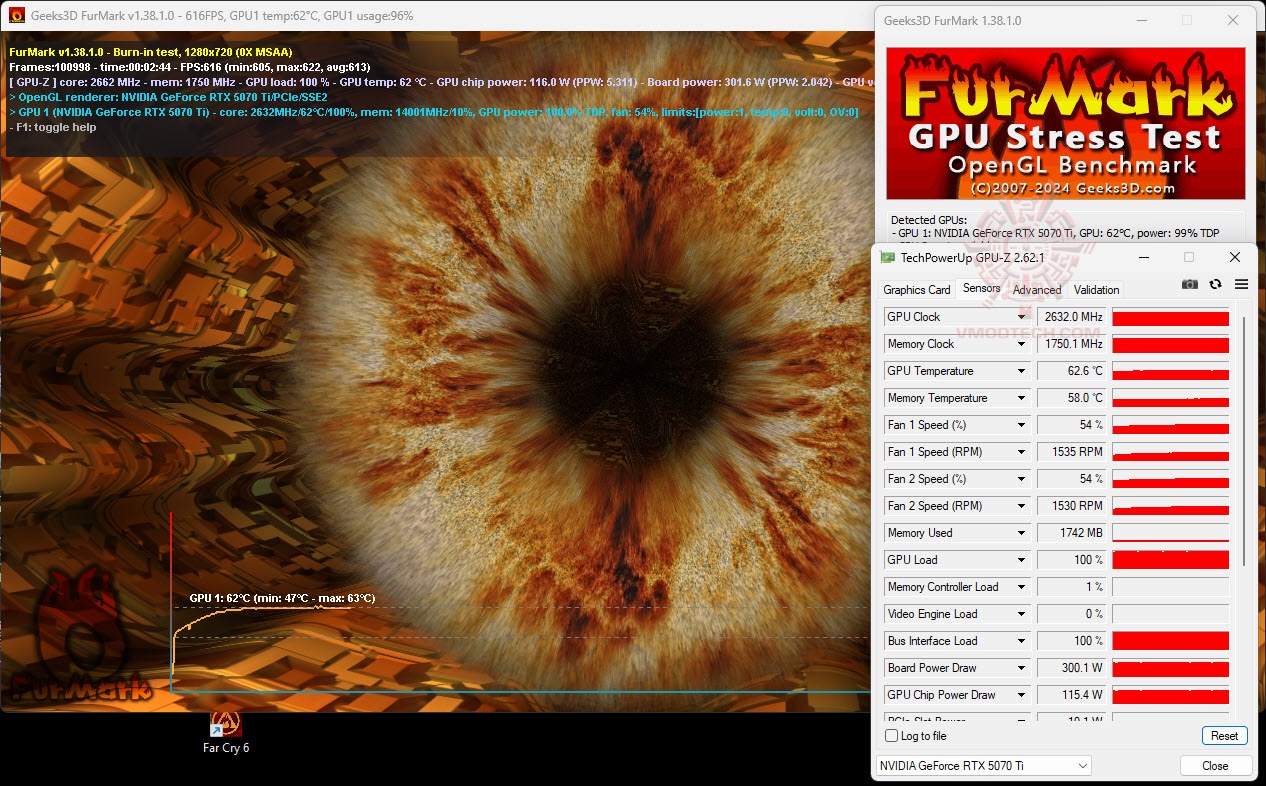The height and width of the screenshot is (786, 1266).
Task: Click the GPU Clock 2632.0 MHz value
Action: [x=1071, y=317]
